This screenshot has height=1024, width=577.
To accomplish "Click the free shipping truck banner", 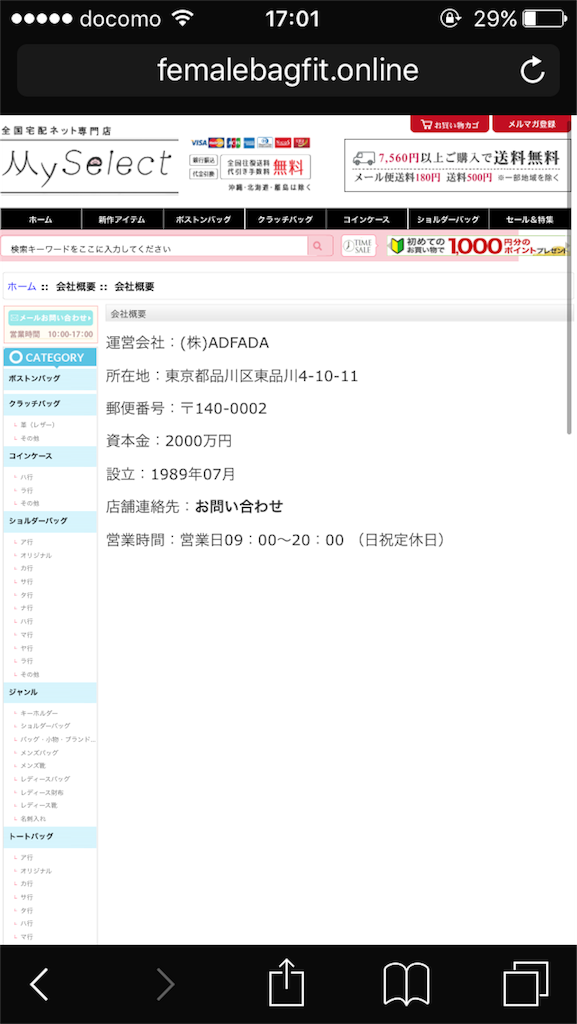I will 457,166.
